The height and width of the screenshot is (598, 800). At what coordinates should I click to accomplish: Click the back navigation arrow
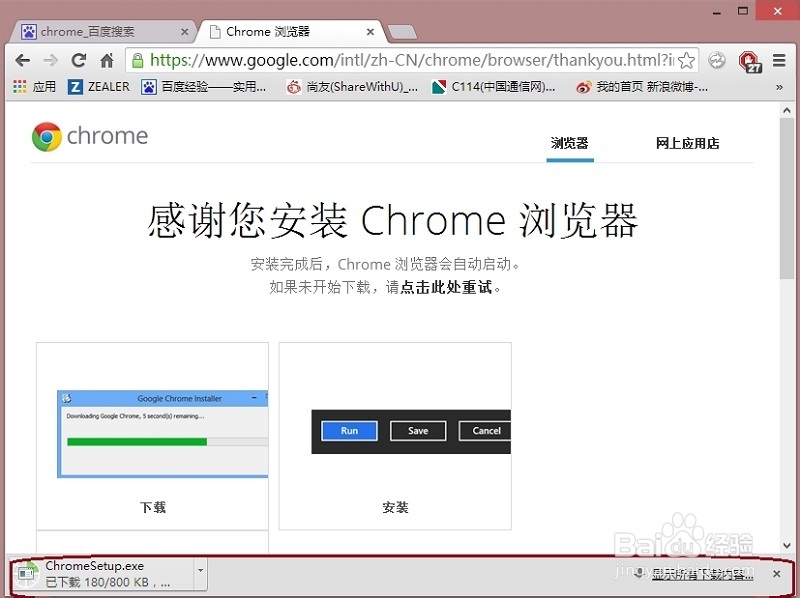coord(23,60)
